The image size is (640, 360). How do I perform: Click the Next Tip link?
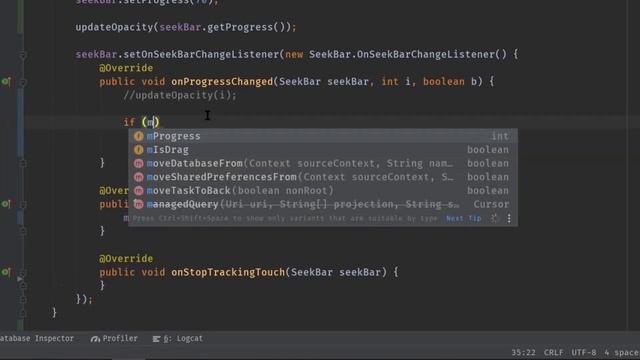pos(464,218)
